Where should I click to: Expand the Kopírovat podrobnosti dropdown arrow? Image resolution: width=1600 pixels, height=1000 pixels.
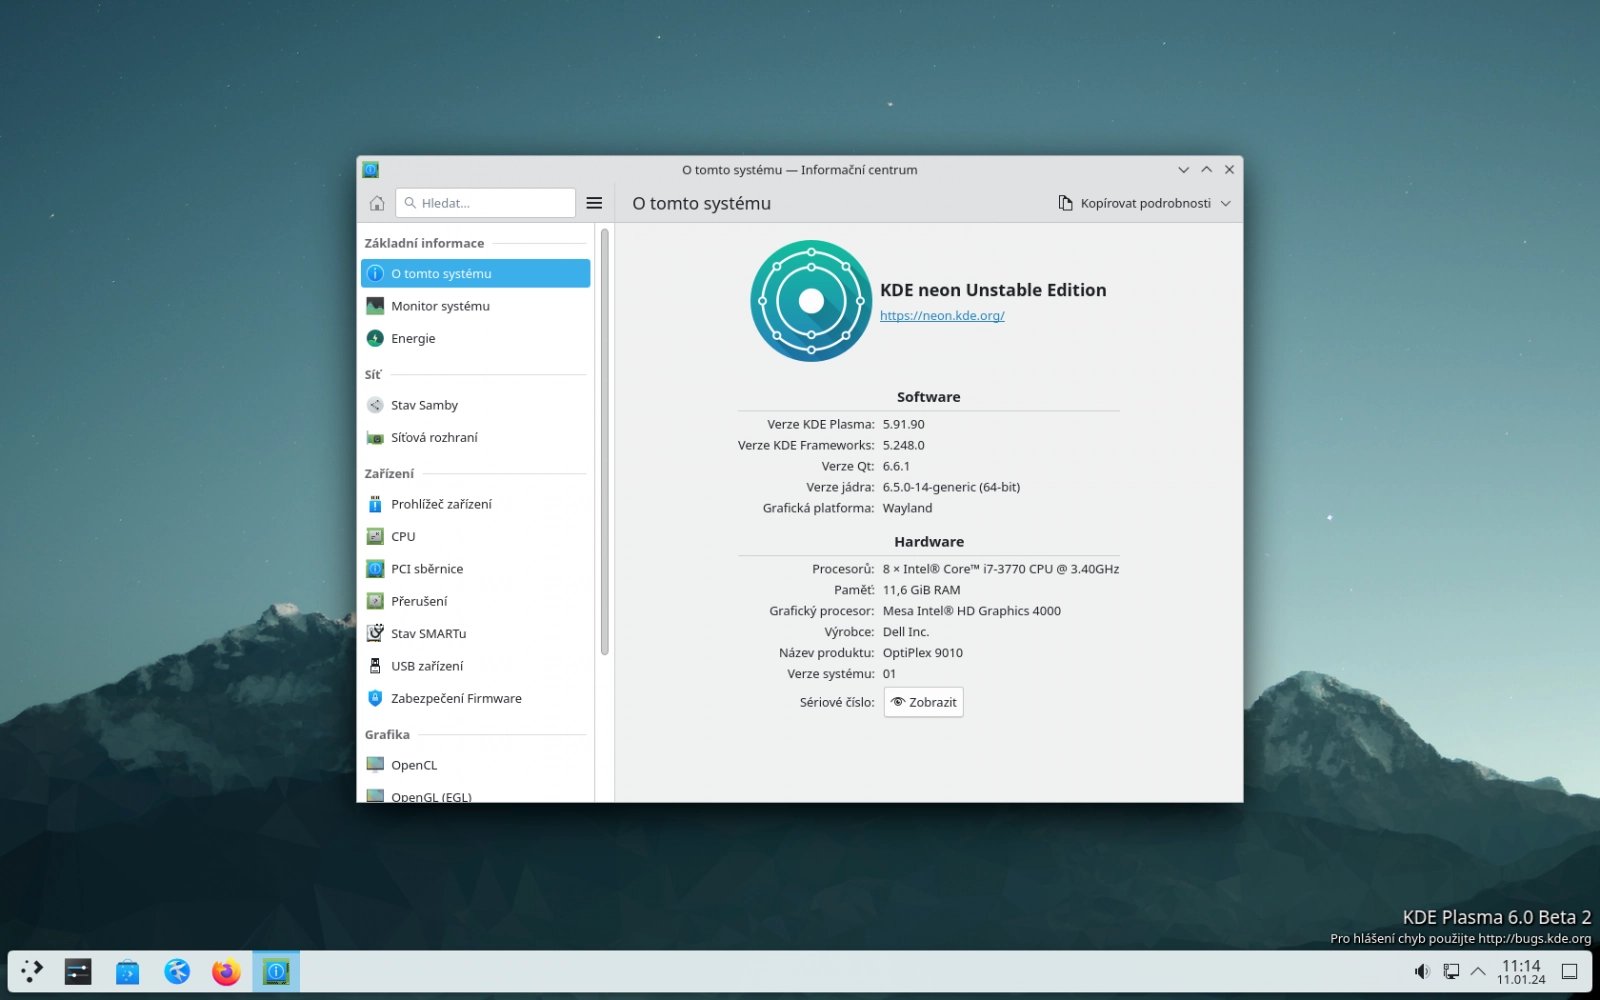pyautogui.click(x=1226, y=203)
